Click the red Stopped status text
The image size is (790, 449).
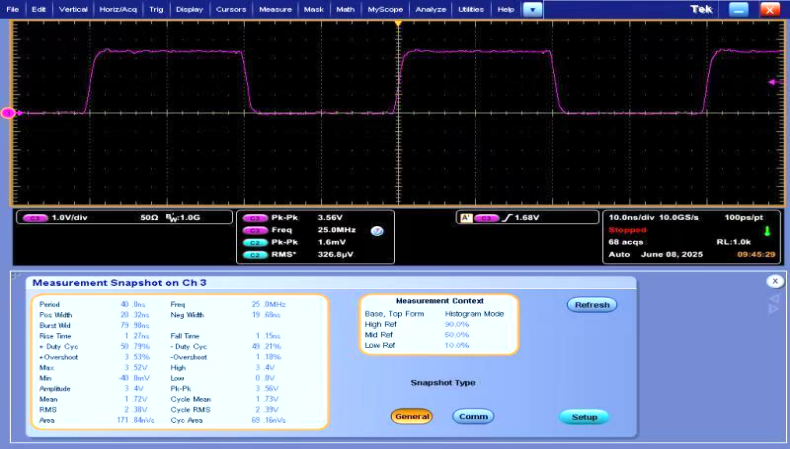pos(627,230)
